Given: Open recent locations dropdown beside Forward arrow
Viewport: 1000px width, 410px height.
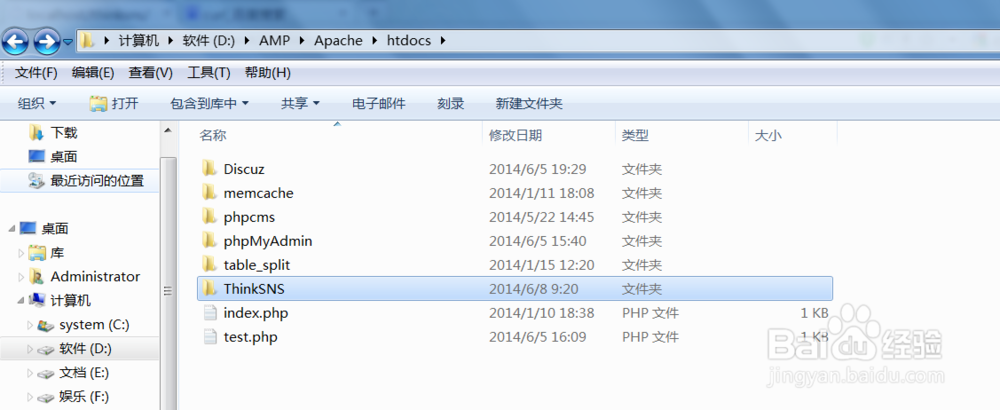Looking at the screenshot, I should tap(68, 42).
